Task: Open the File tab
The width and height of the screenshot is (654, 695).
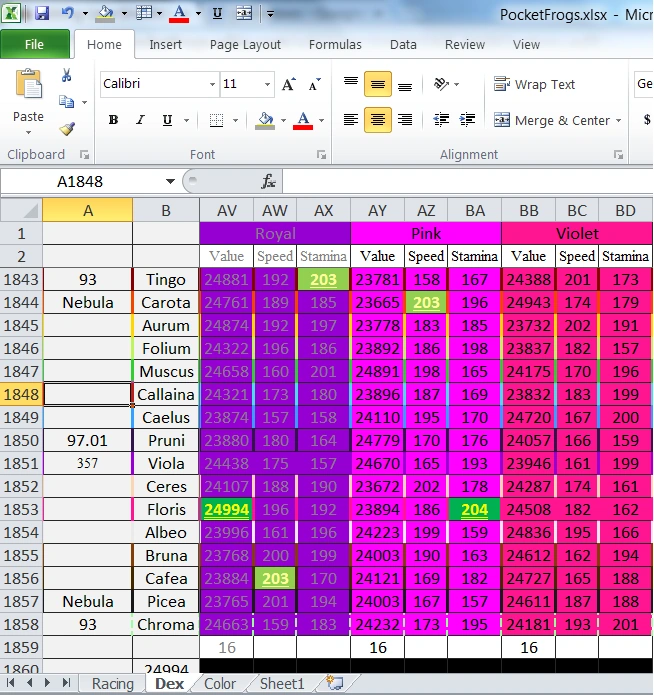Action: click(35, 44)
